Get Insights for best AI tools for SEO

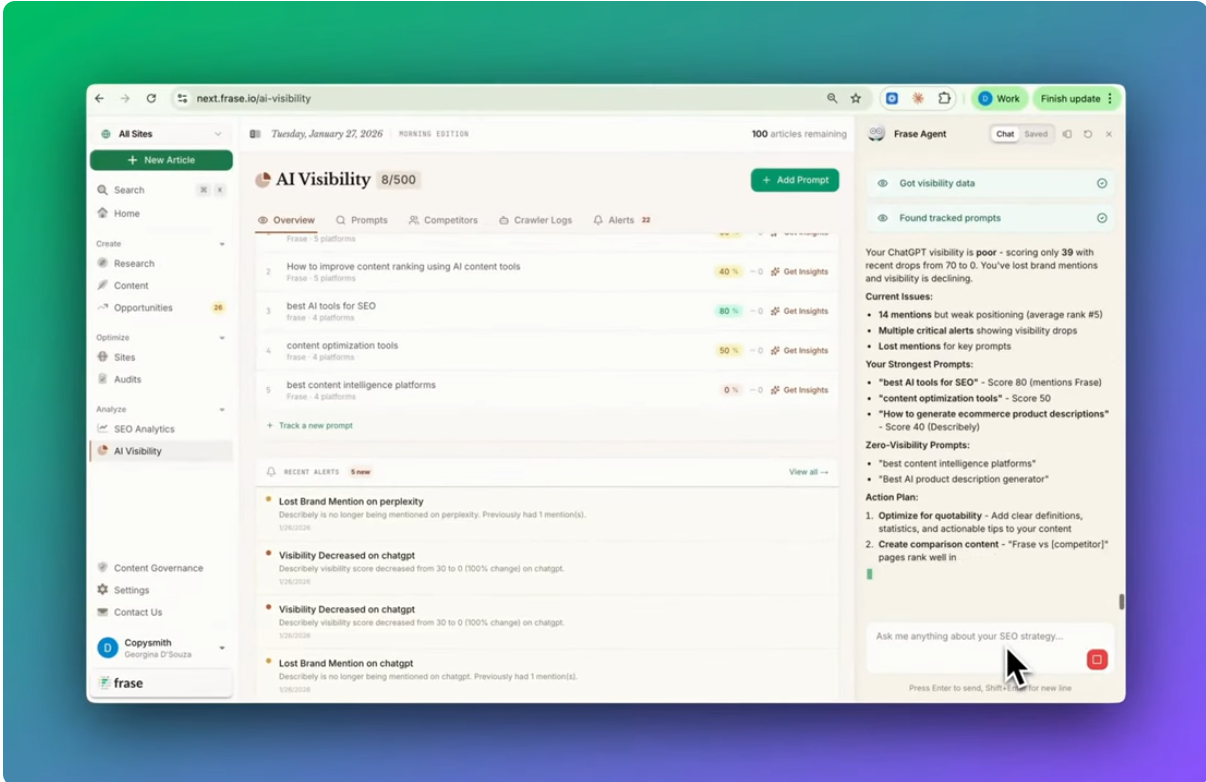[800, 311]
